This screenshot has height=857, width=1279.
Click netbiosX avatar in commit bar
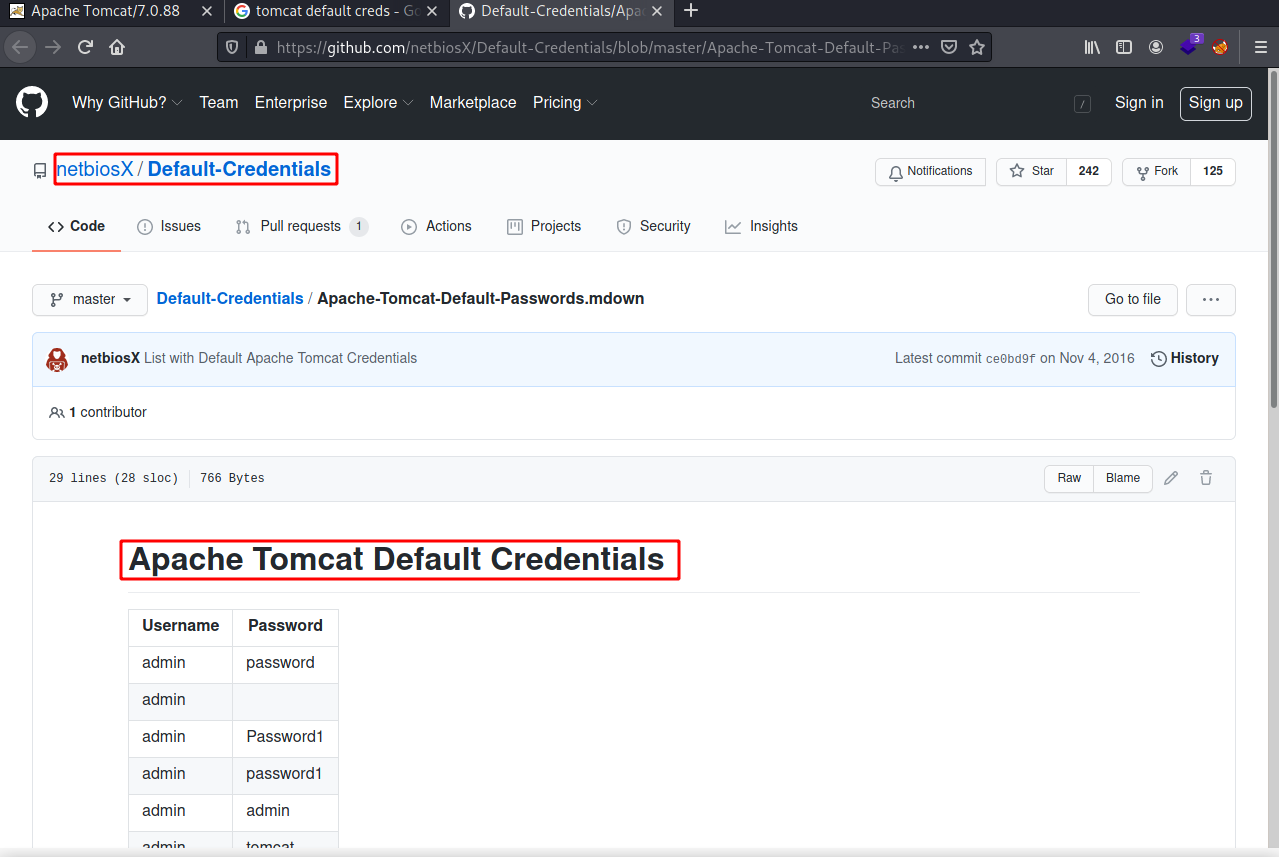(58, 359)
